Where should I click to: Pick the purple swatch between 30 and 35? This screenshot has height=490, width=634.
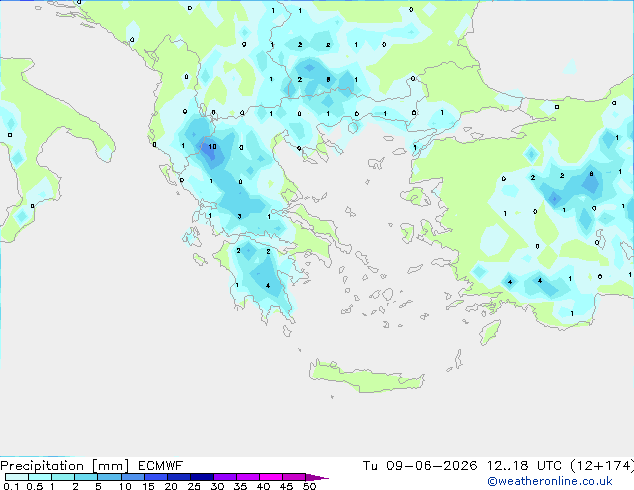pos(225,477)
